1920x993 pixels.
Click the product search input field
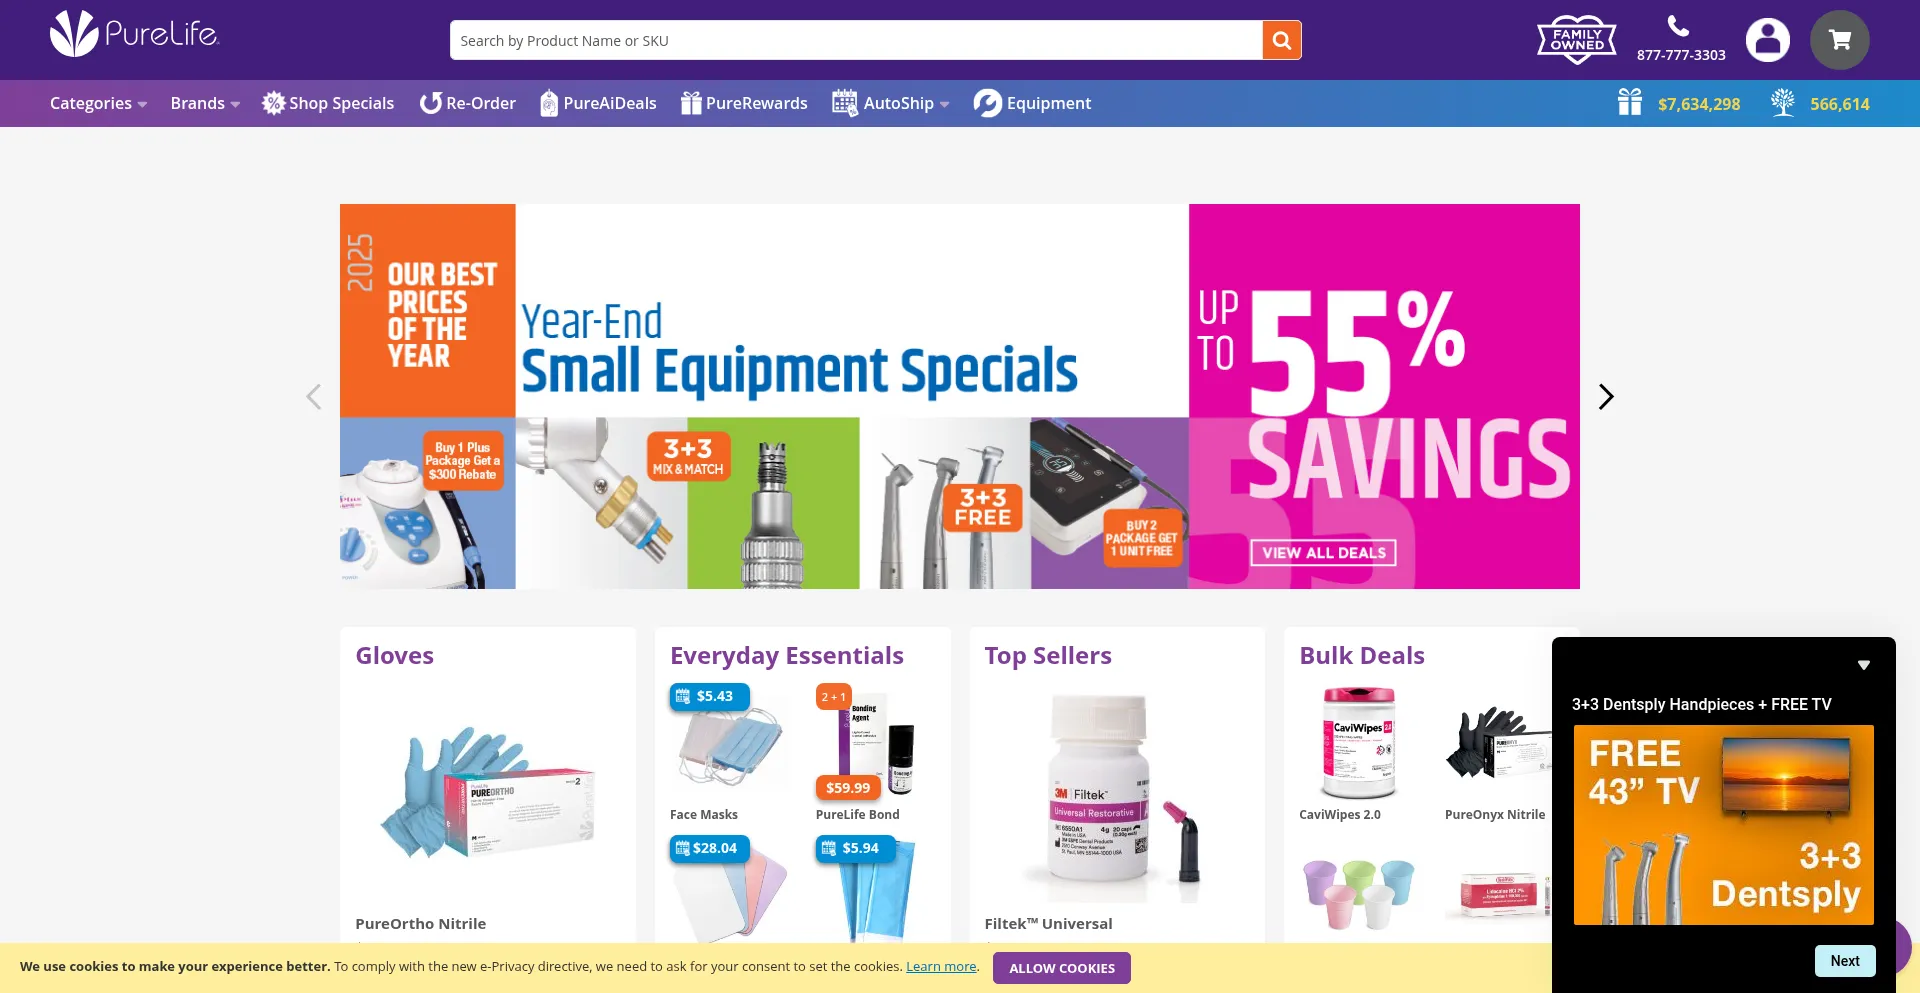tap(856, 41)
